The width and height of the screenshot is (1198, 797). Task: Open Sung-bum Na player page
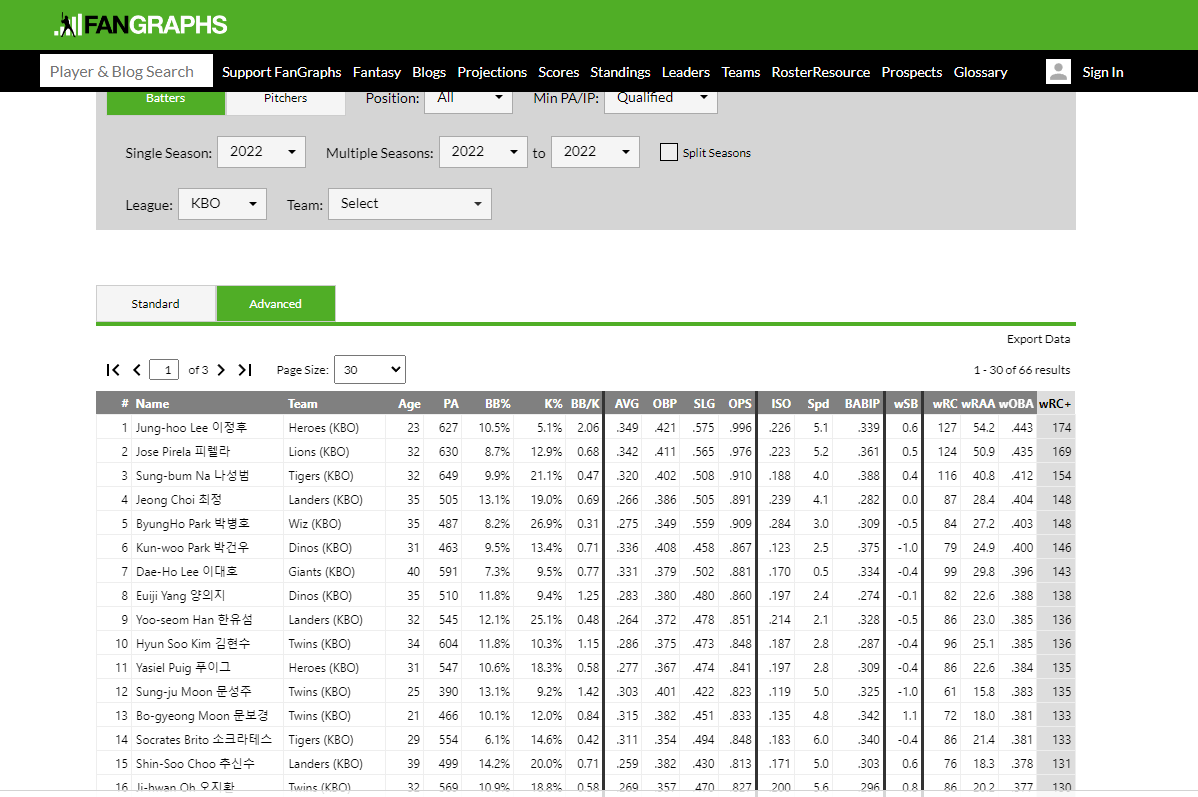193,475
